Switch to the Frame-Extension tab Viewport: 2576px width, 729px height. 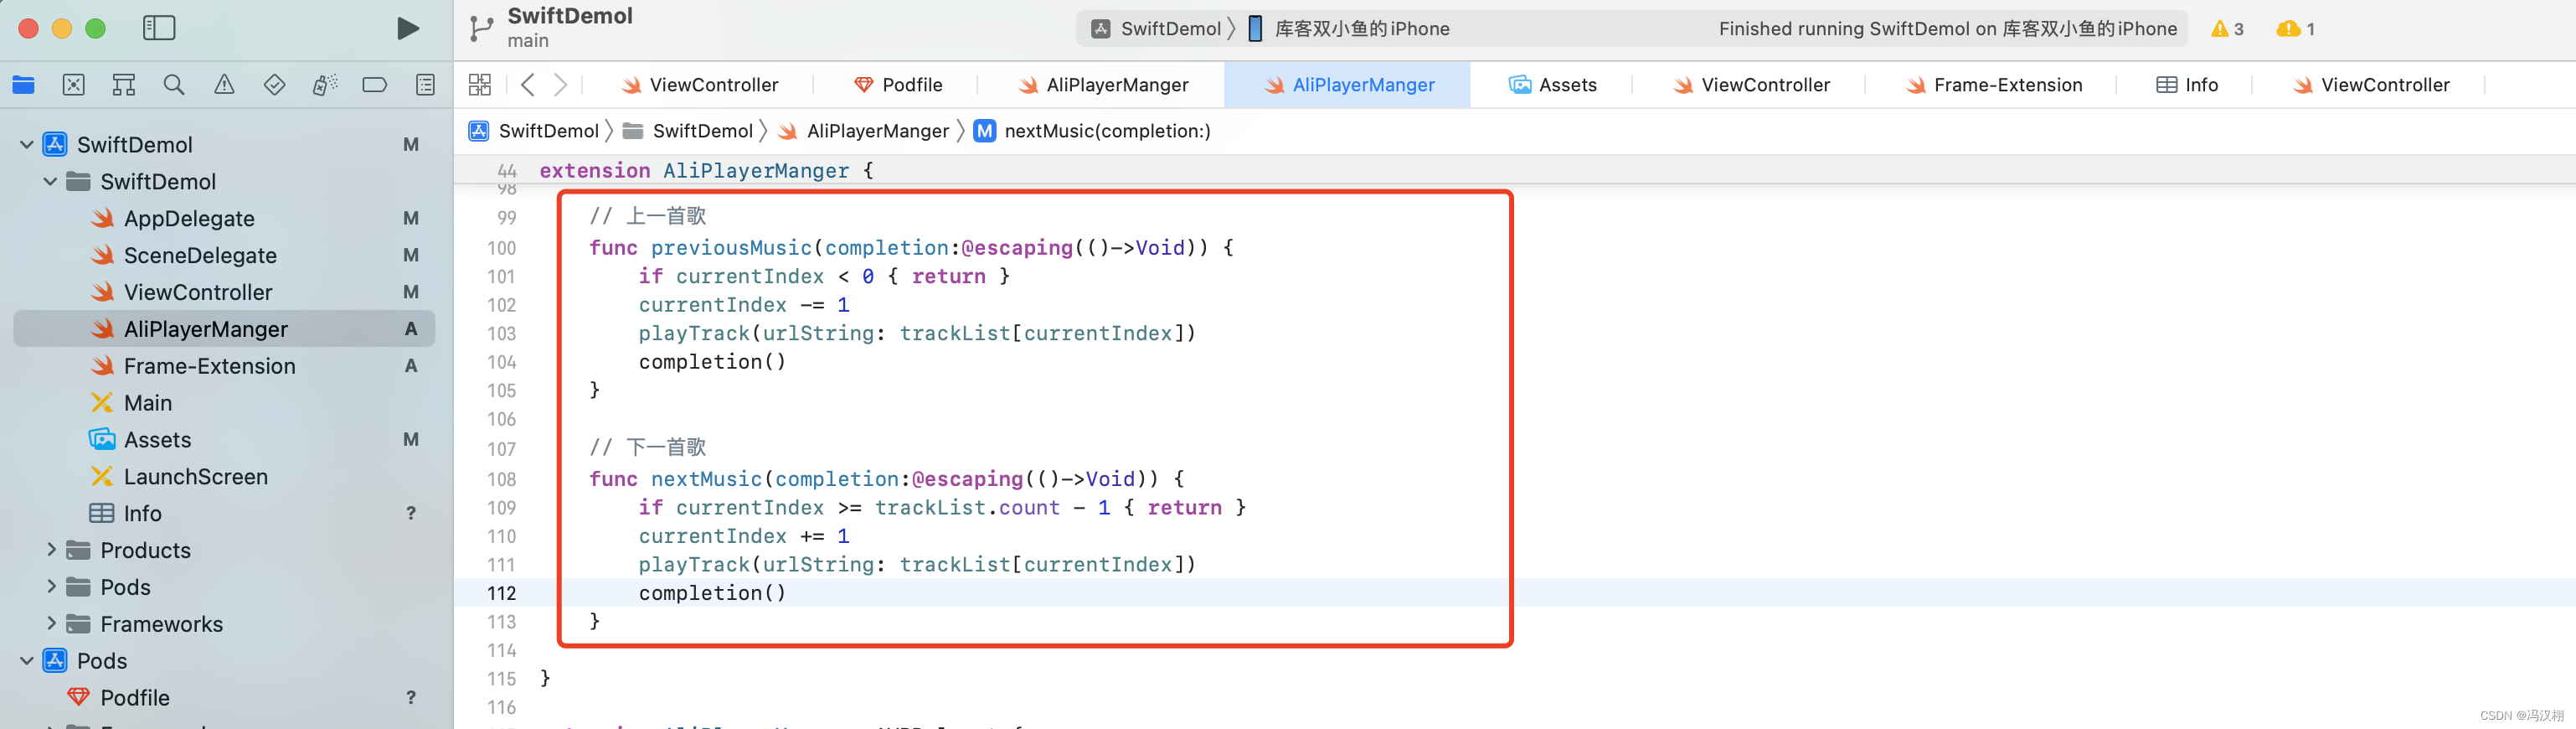pos(1994,85)
